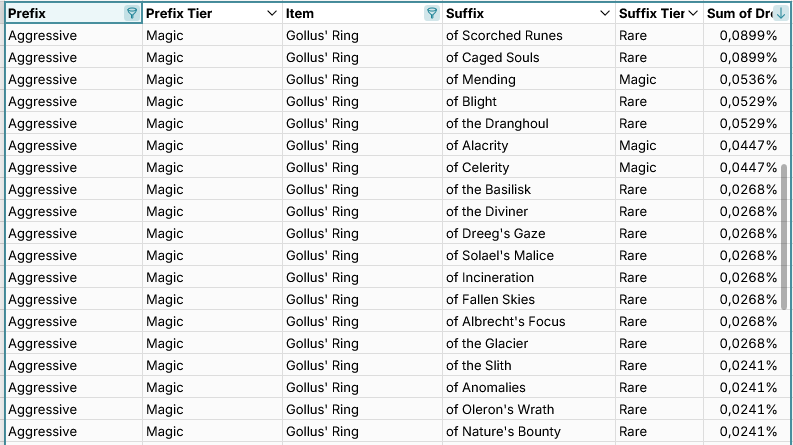Click the Item column header text
The width and height of the screenshot is (793, 445).
pos(300,13)
